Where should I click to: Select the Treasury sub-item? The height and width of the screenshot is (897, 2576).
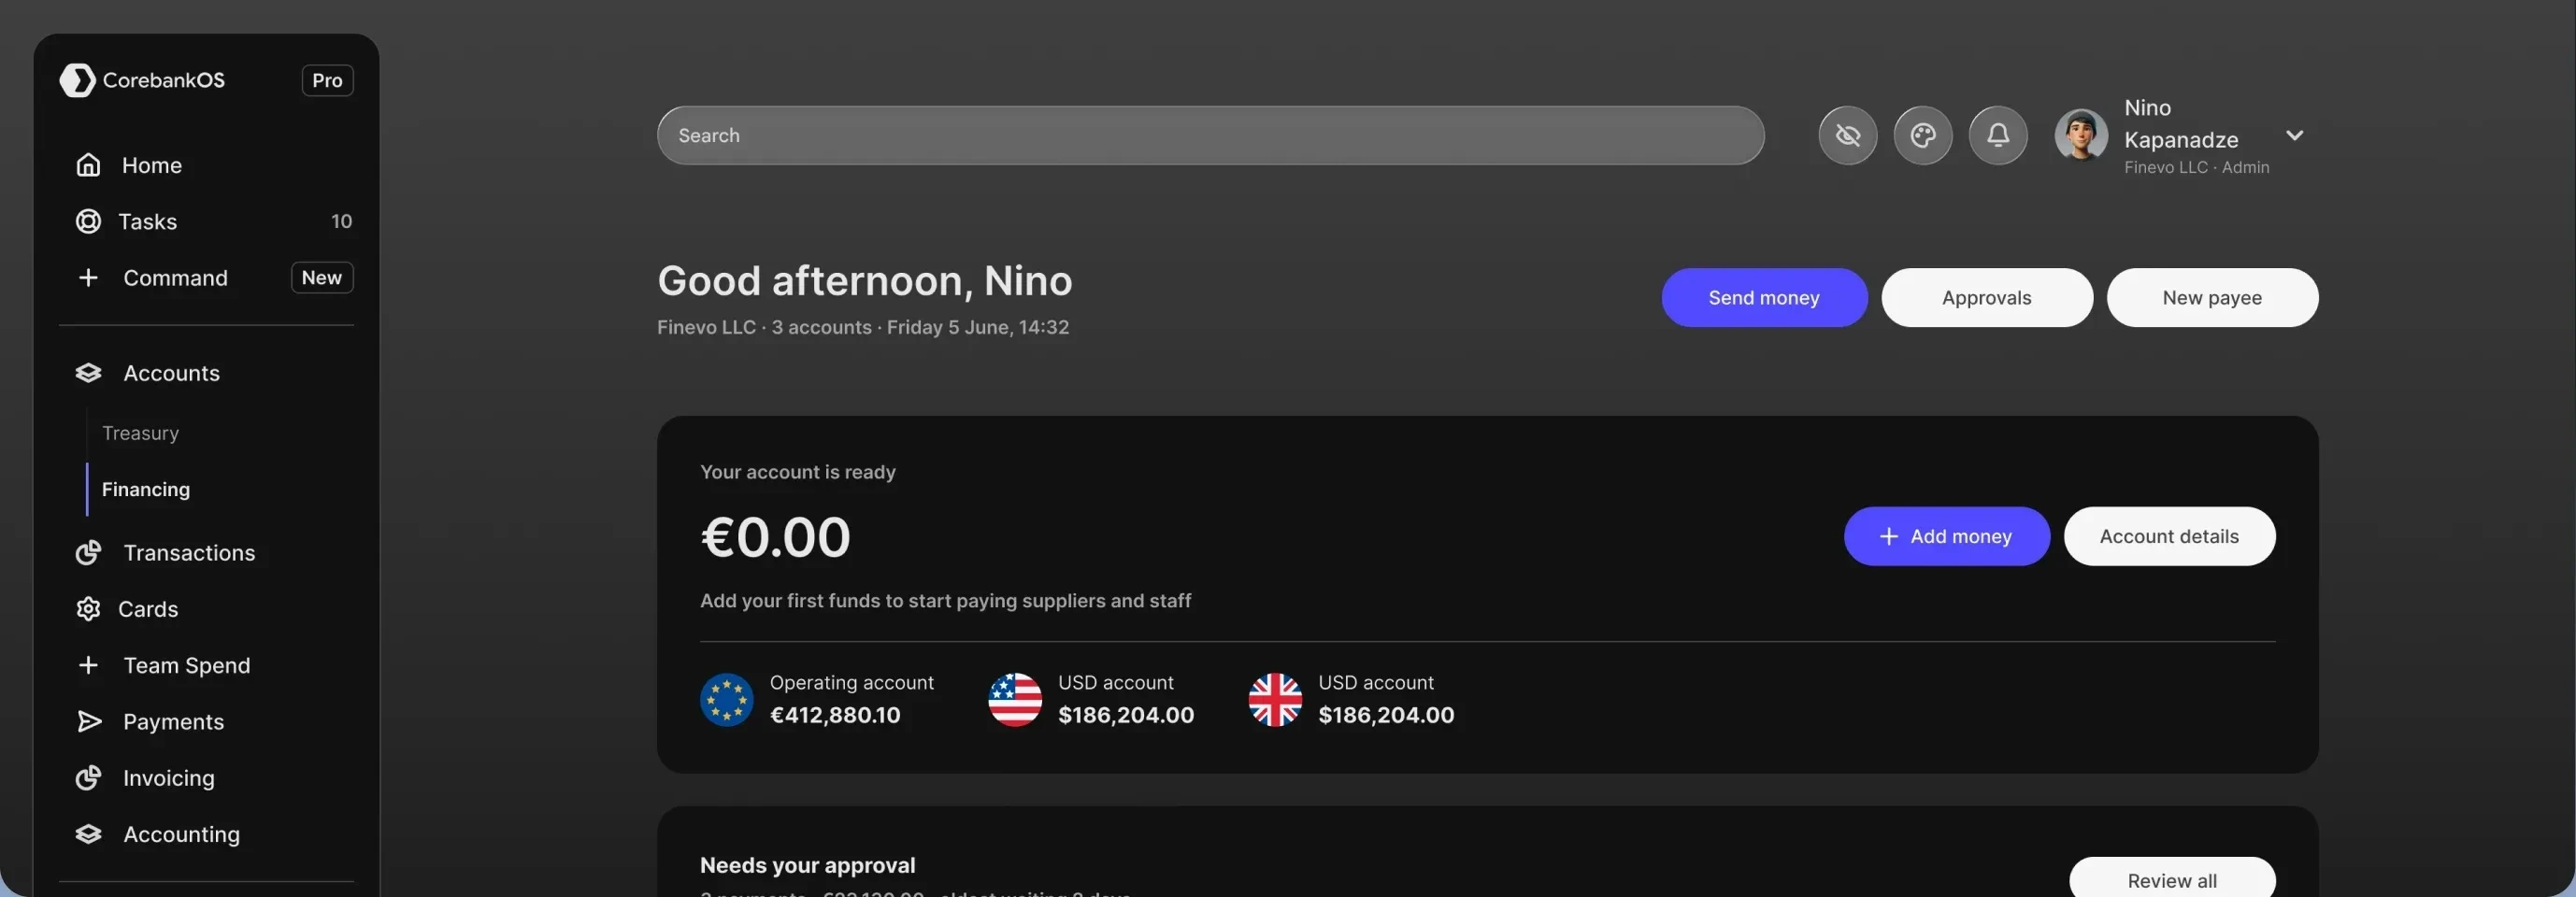point(140,433)
